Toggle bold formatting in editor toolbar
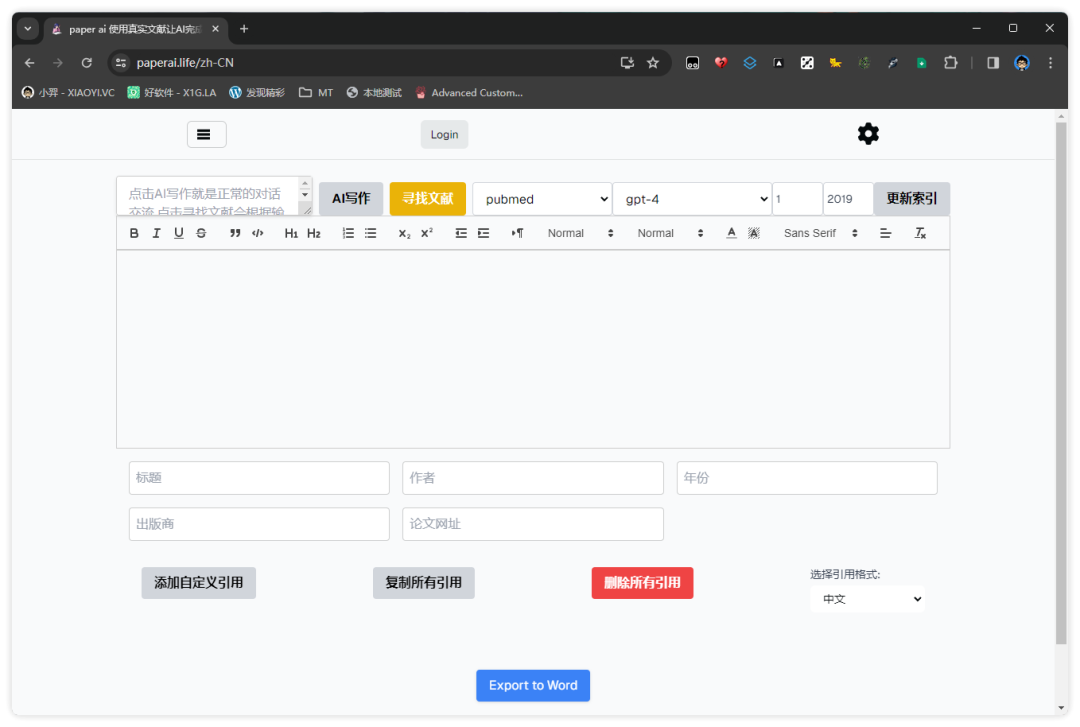The image size is (1080, 727). tap(134, 233)
